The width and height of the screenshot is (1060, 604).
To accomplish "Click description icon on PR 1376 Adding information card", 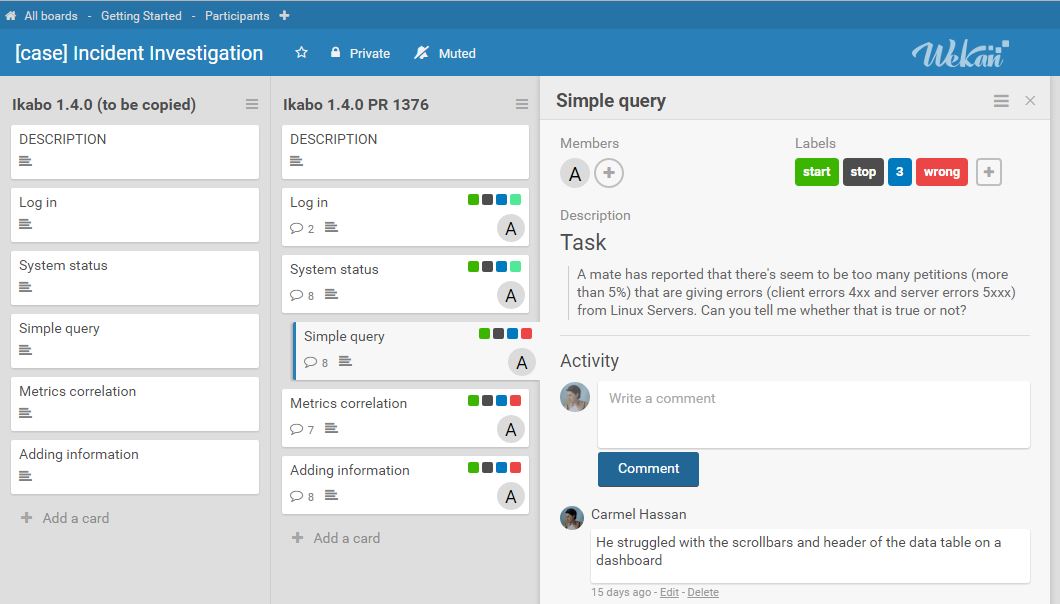I will pyautogui.click(x=331, y=495).
